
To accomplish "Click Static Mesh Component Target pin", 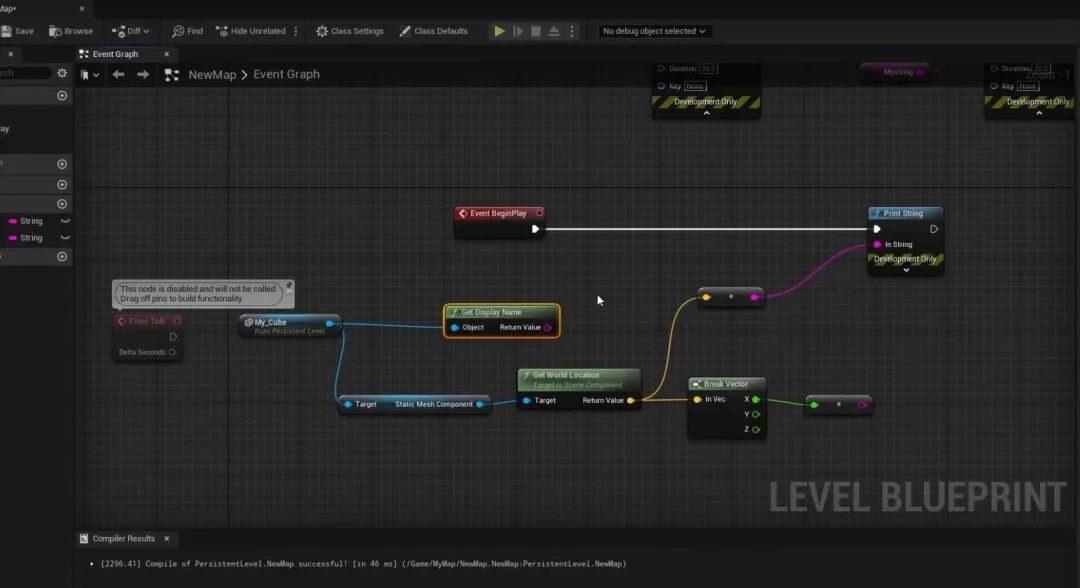I will tap(348, 404).
